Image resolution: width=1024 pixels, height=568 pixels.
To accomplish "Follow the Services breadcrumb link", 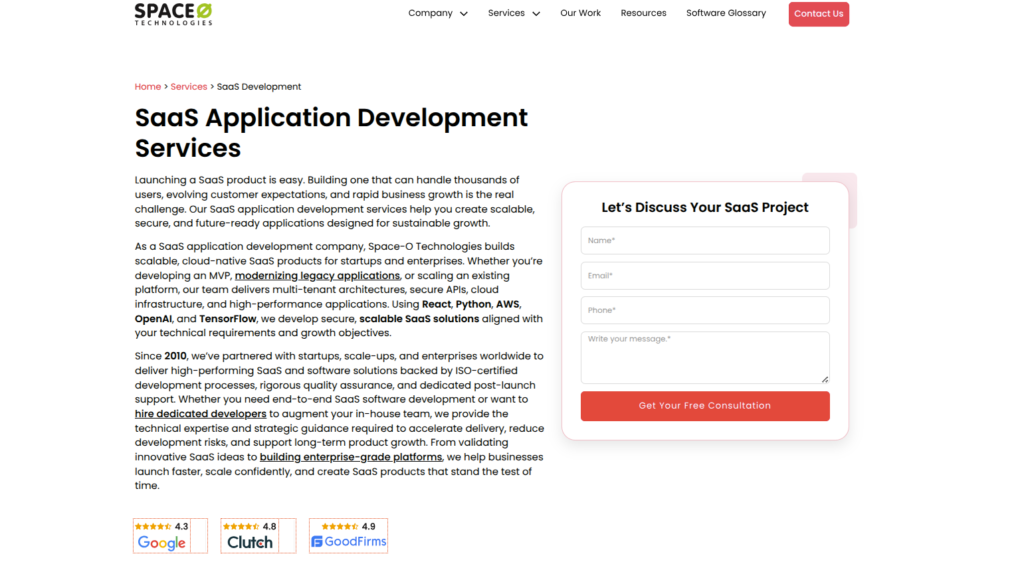I will (189, 87).
